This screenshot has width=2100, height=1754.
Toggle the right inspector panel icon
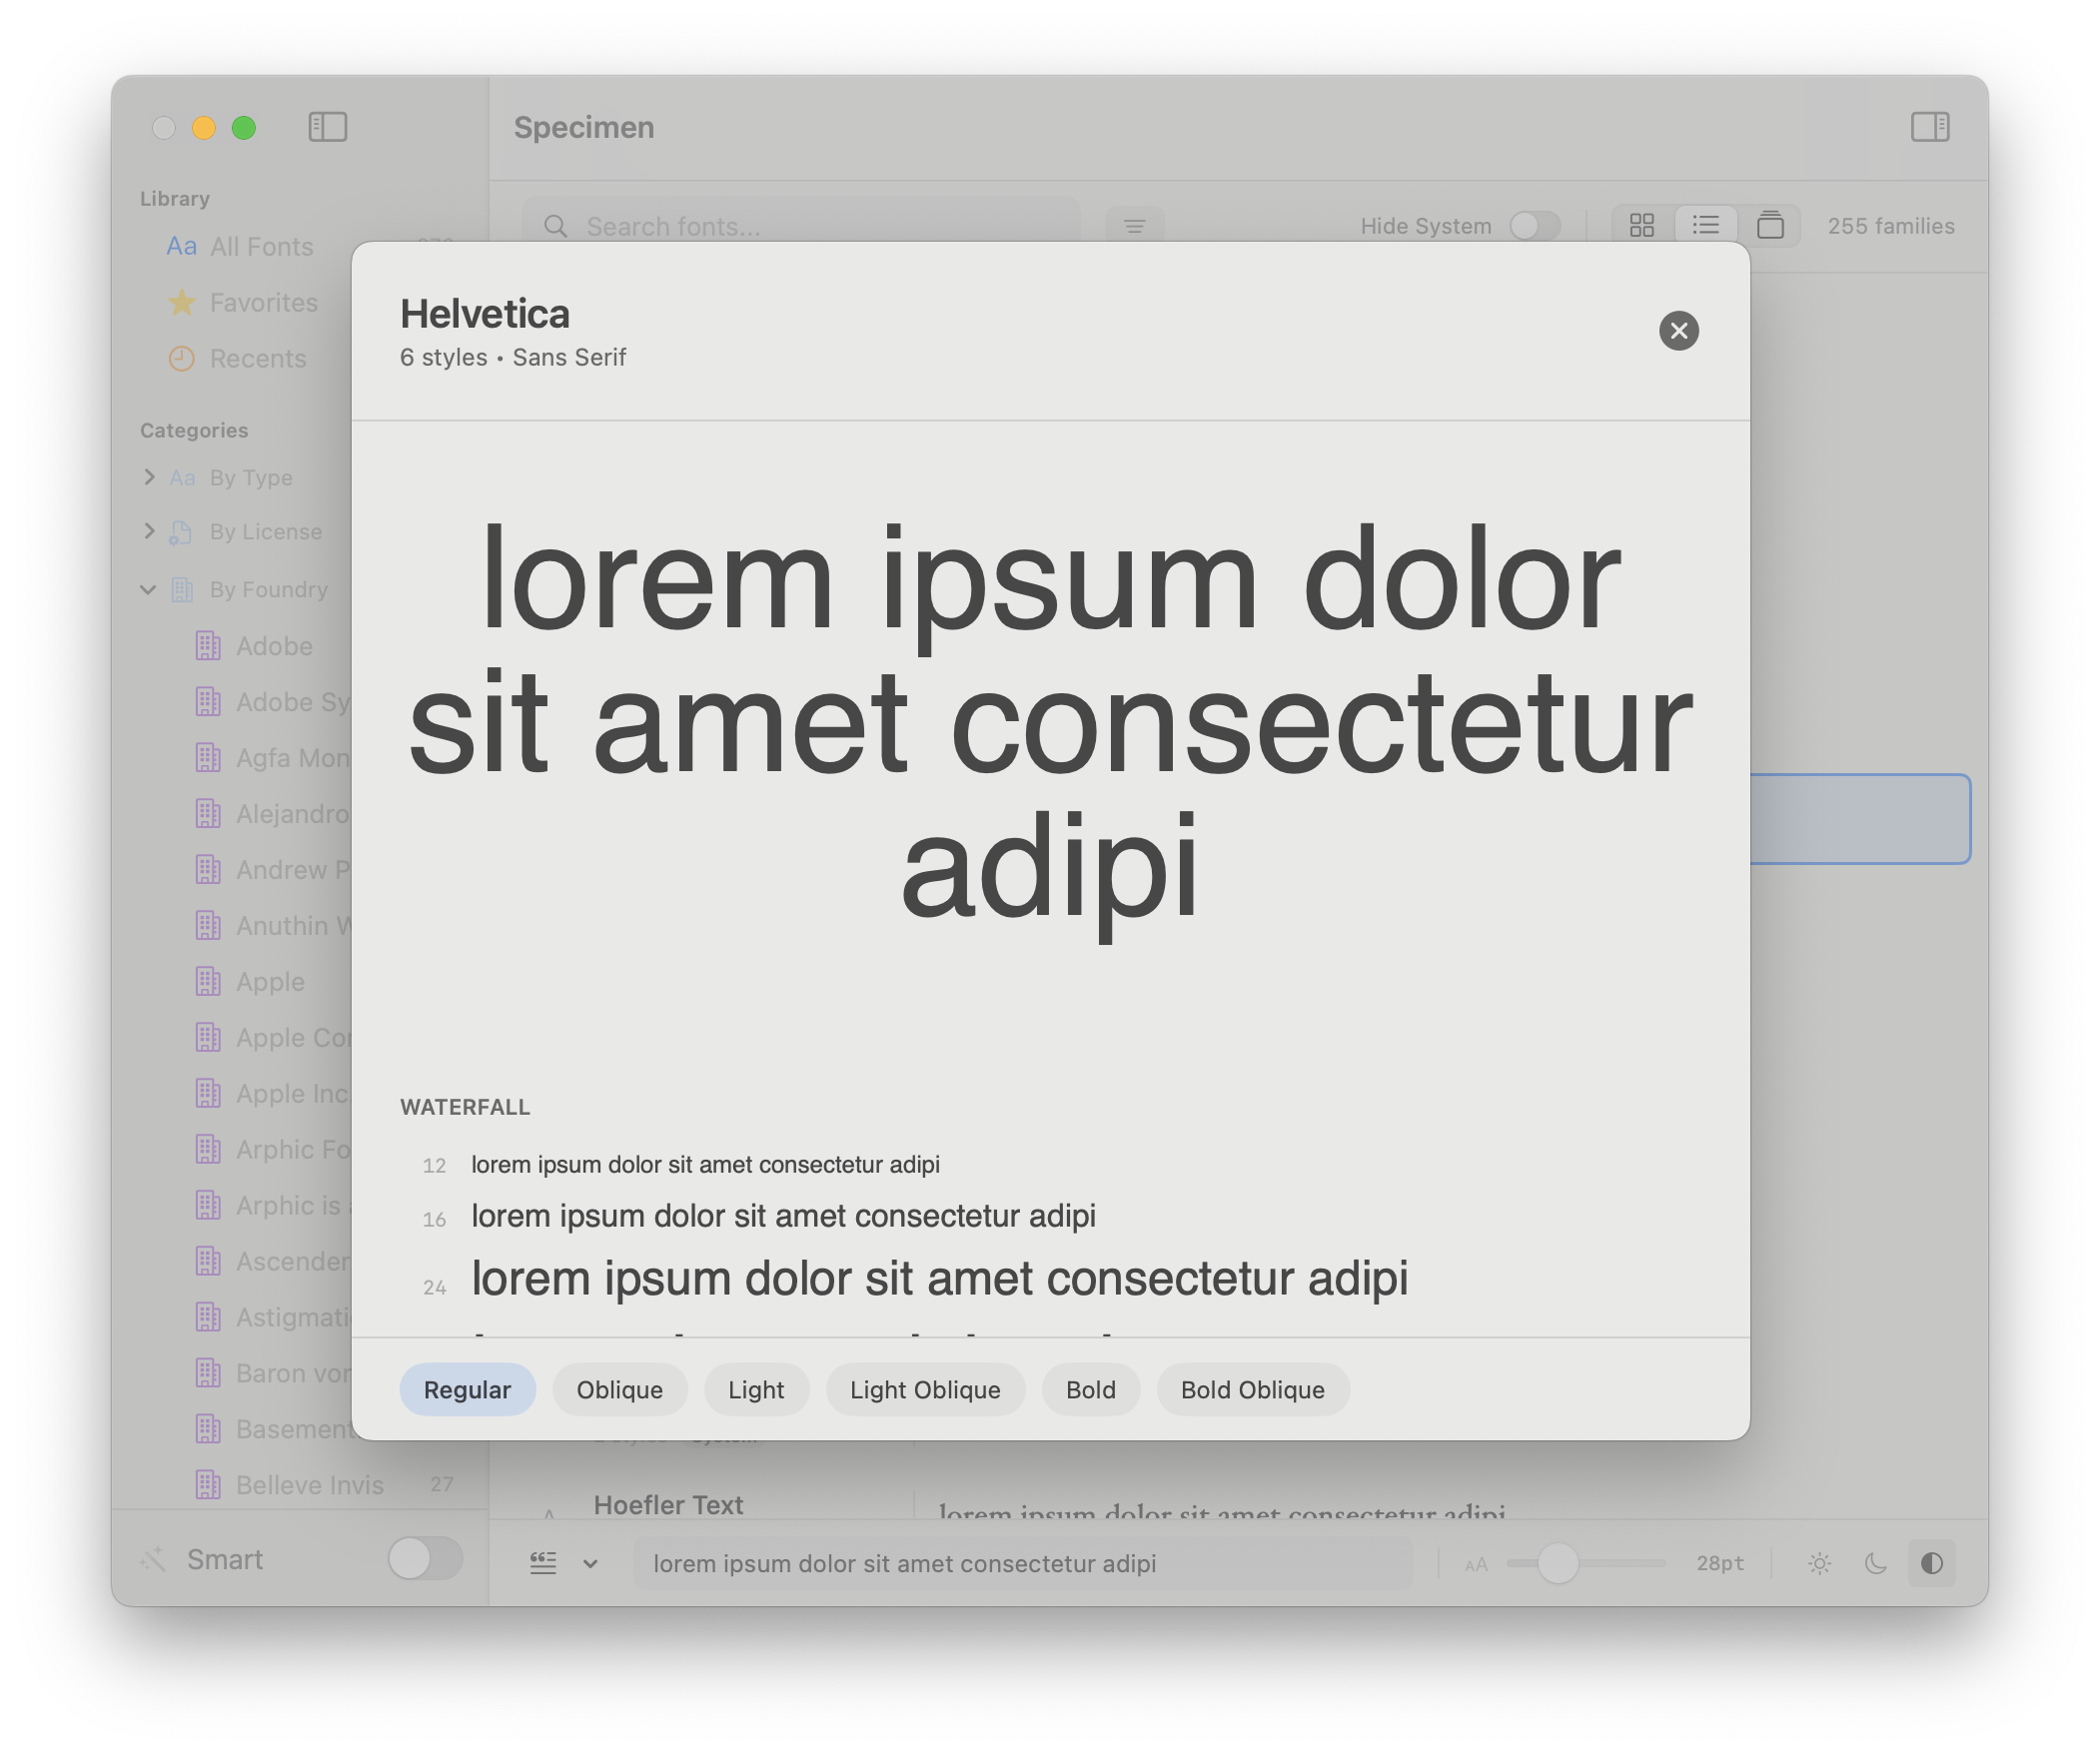1929,127
